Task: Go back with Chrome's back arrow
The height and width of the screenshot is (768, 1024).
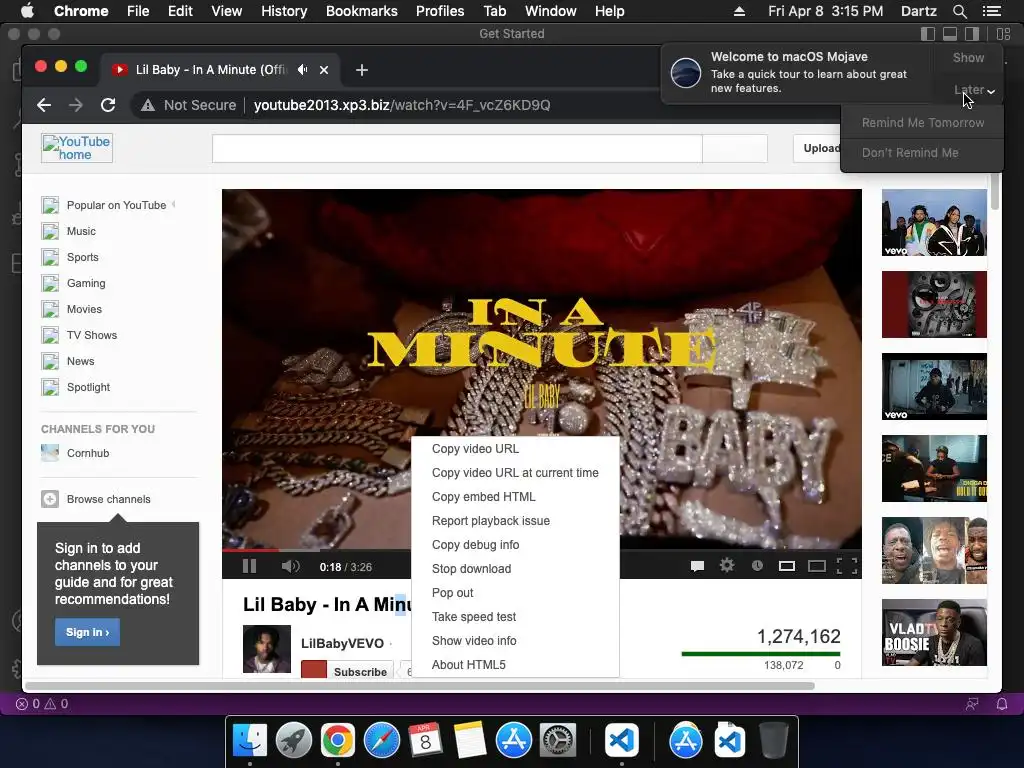Action: pyautogui.click(x=44, y=105)
